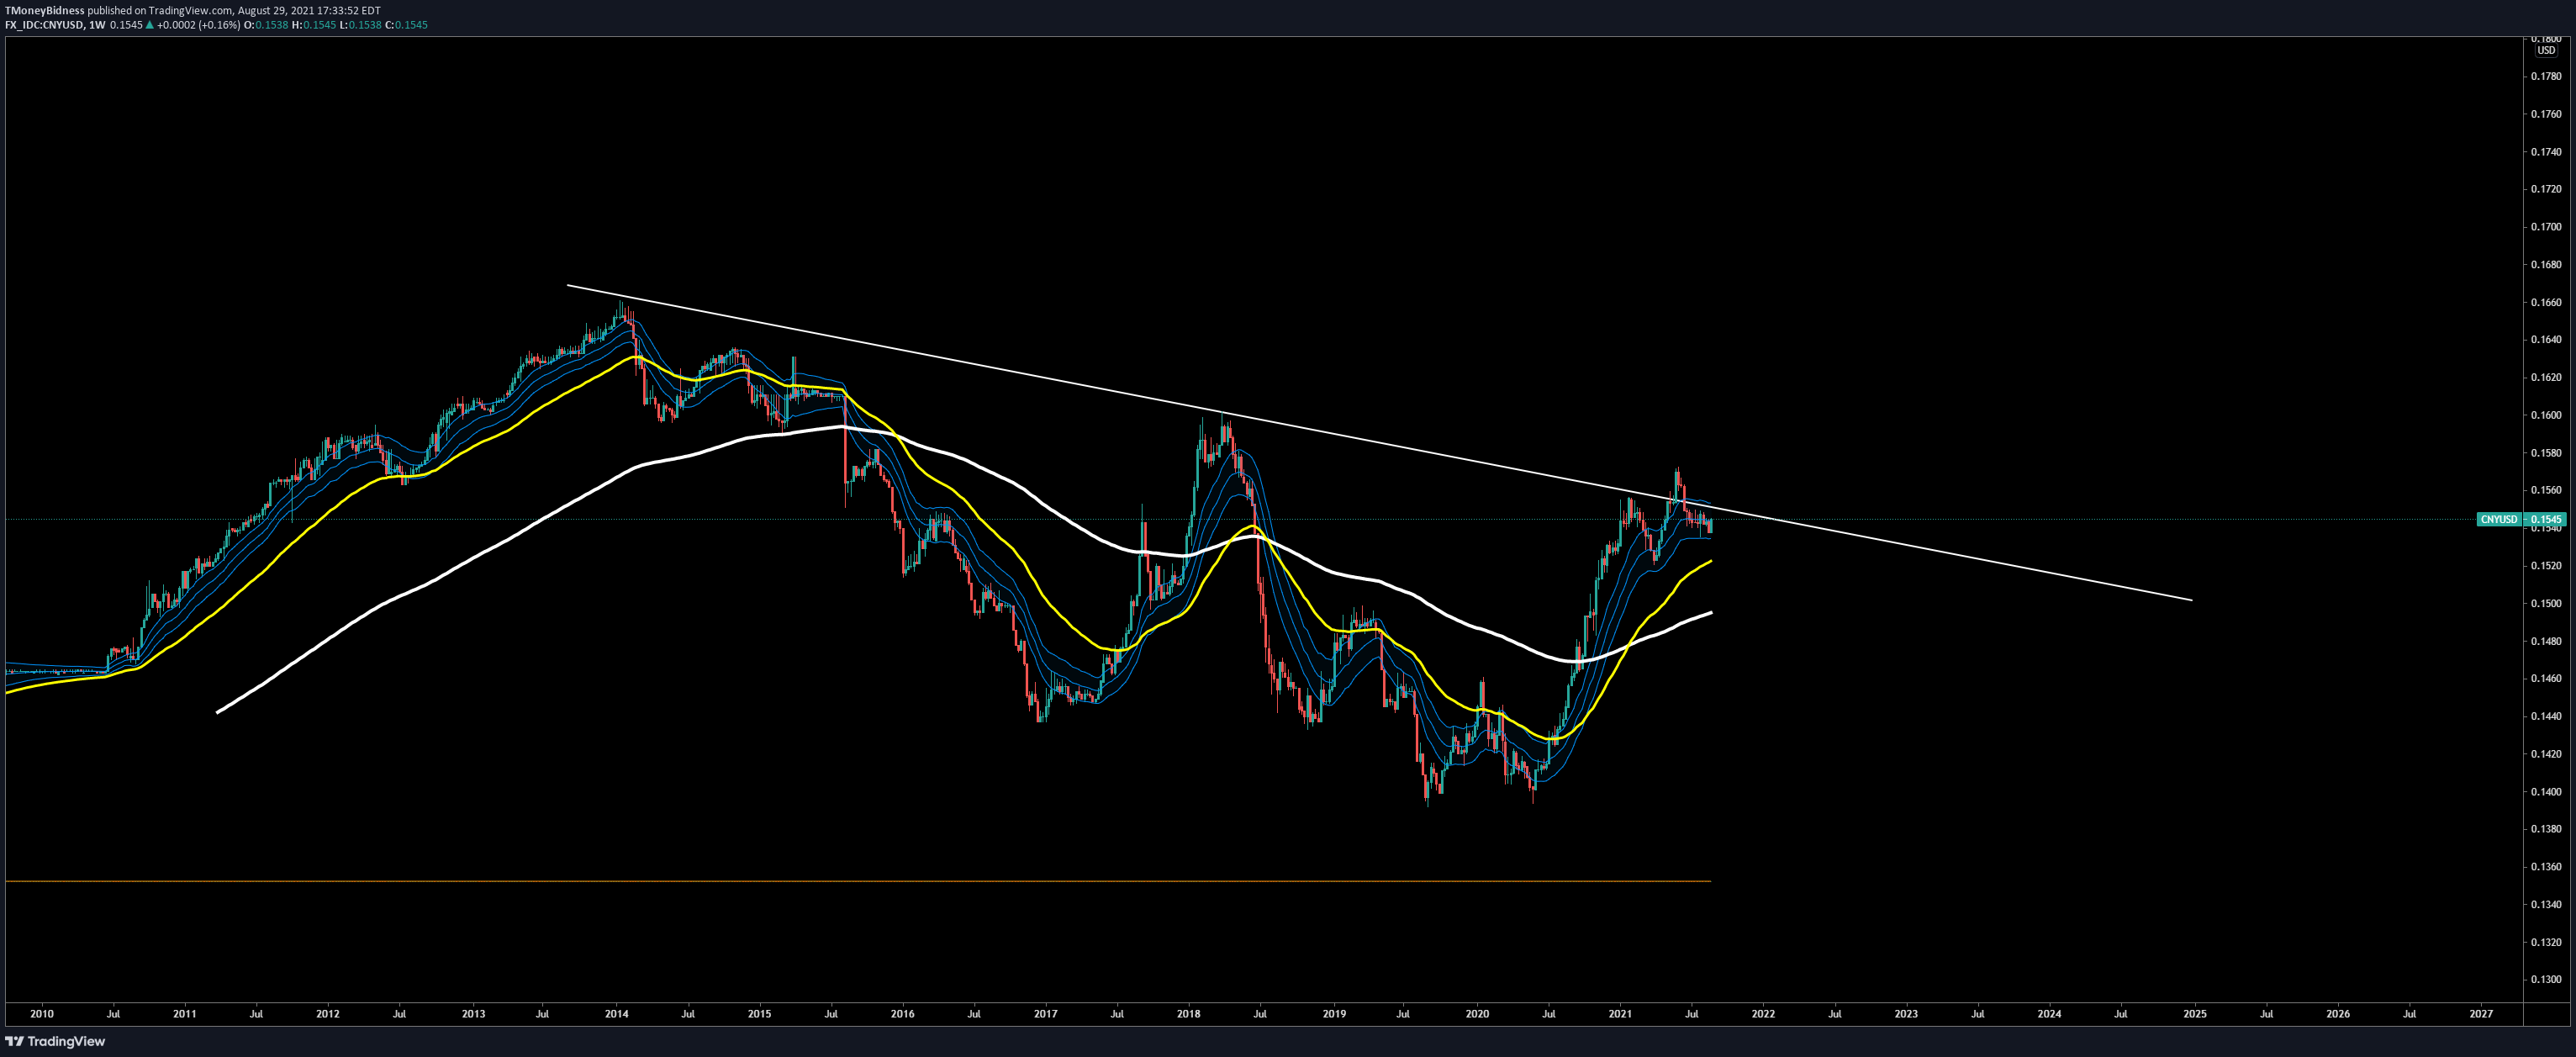Click the O:0.1538 open value in header
Image resolution: width=2576 pixels, height=1057 pixels.
tap(265, 25)
